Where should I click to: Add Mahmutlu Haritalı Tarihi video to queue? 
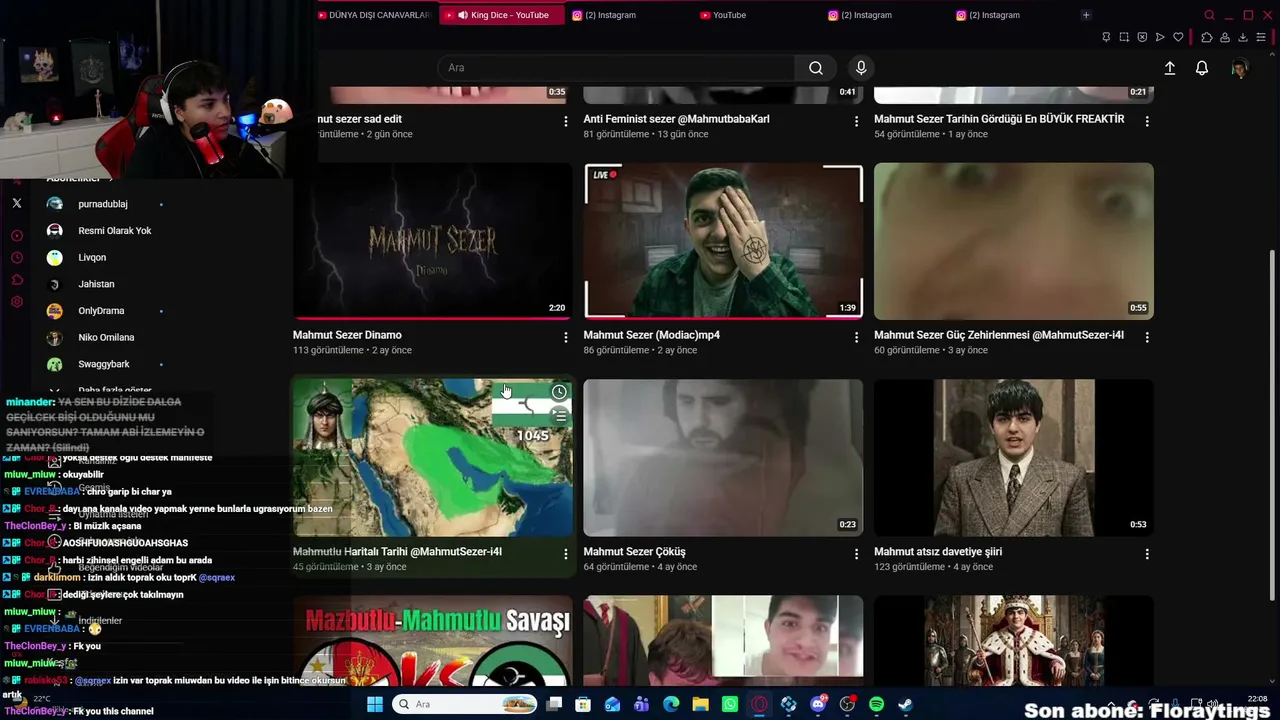559,415
